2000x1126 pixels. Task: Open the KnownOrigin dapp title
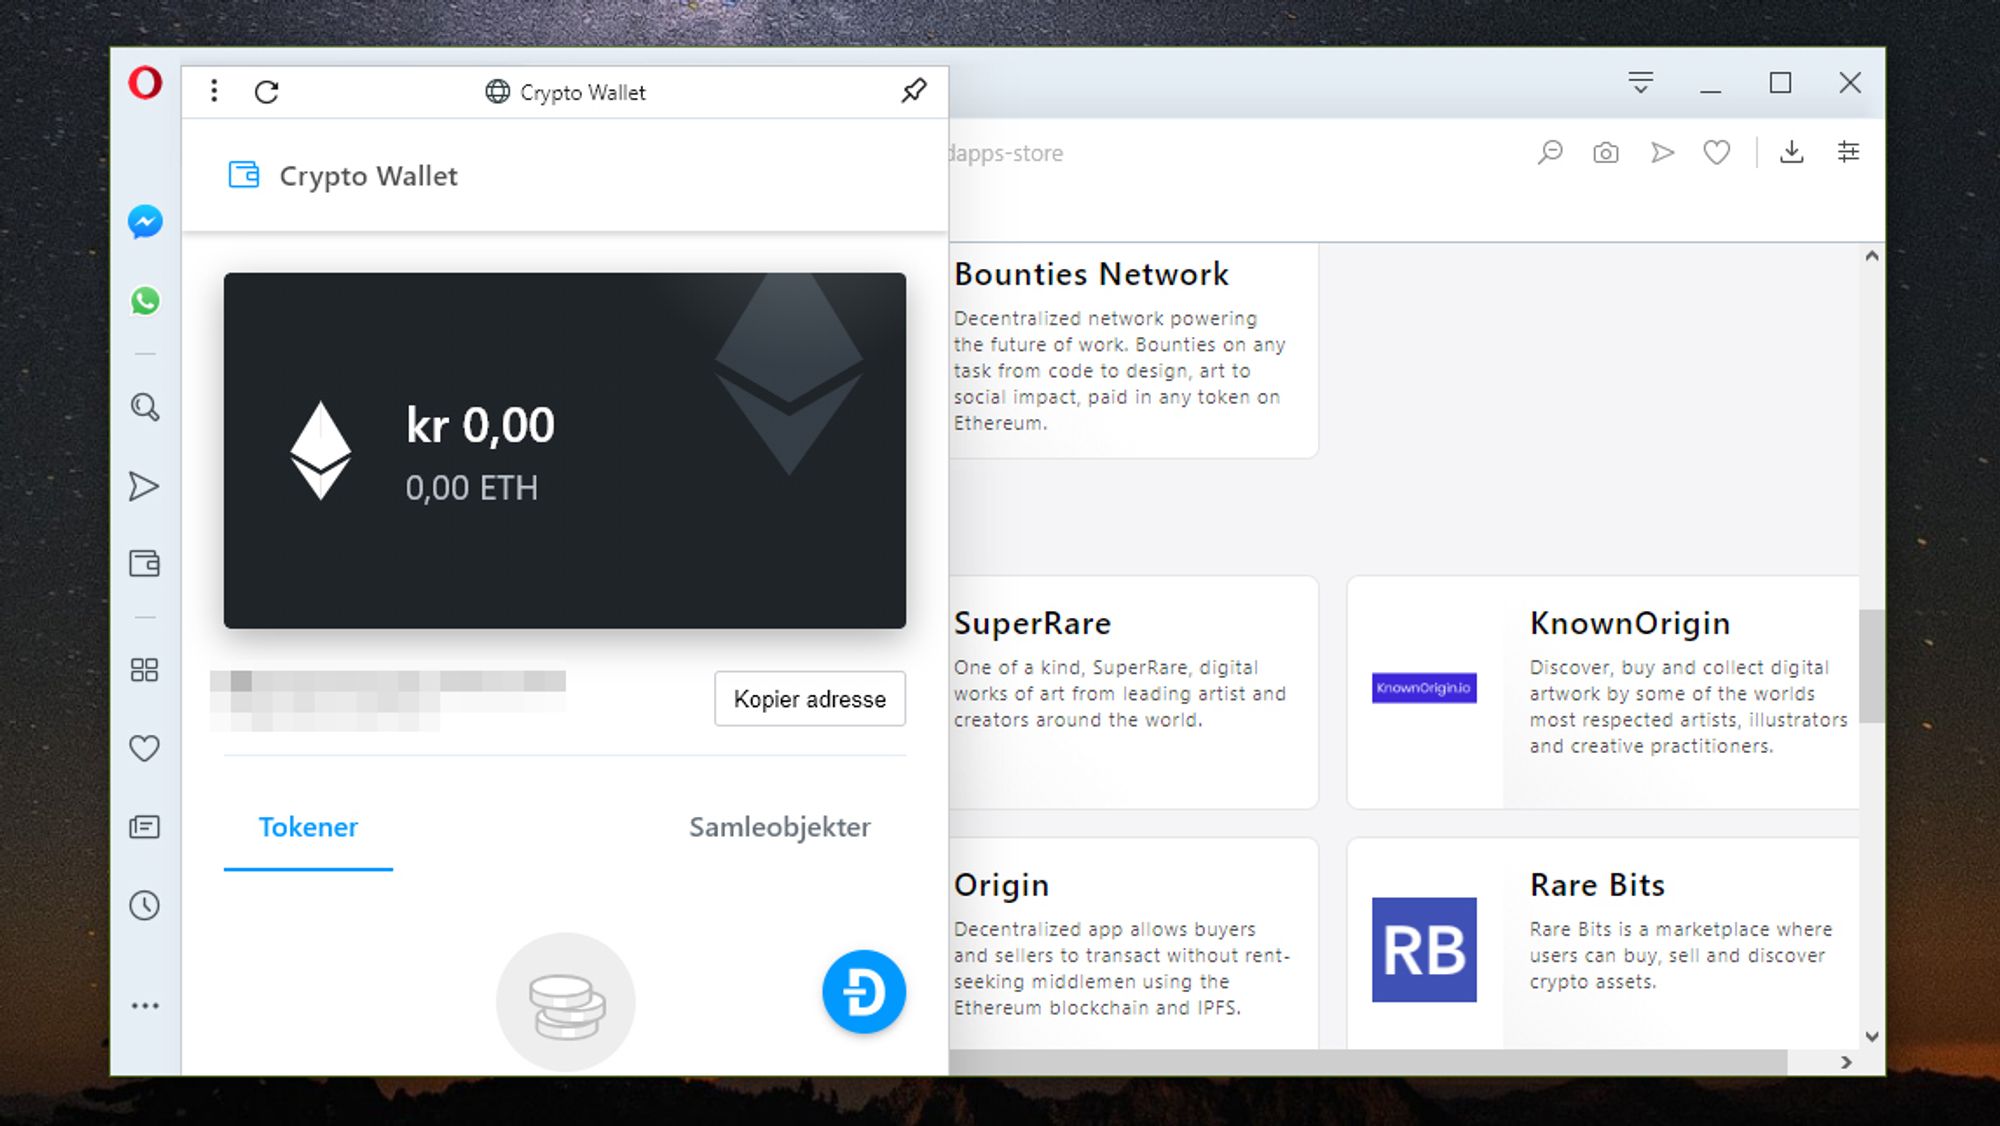(1630, 624)
